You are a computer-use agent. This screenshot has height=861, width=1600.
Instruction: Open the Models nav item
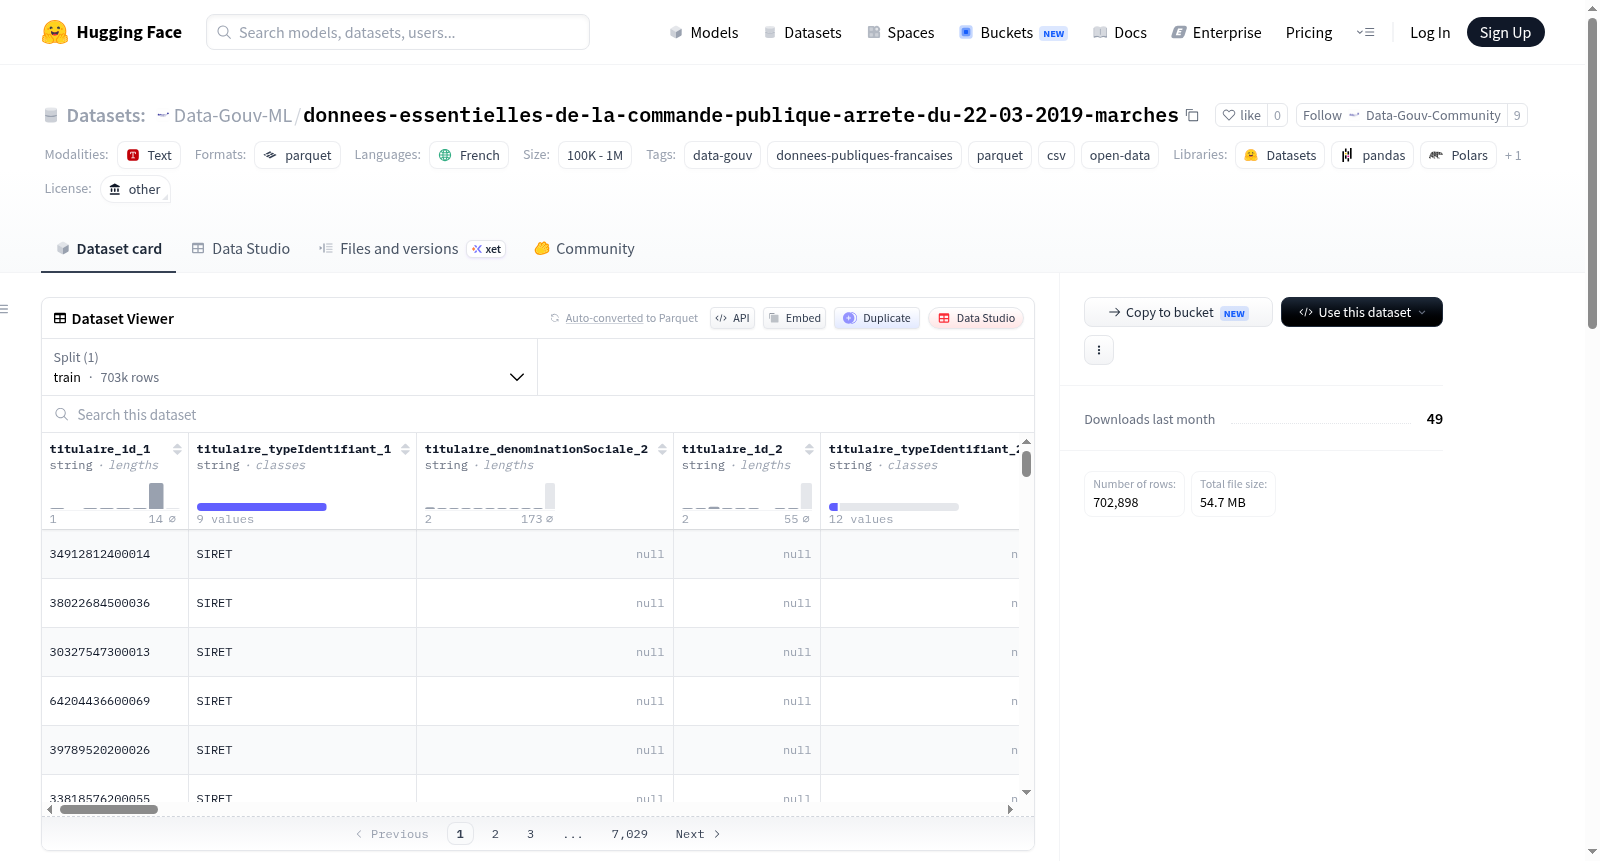tap(704, 32)
